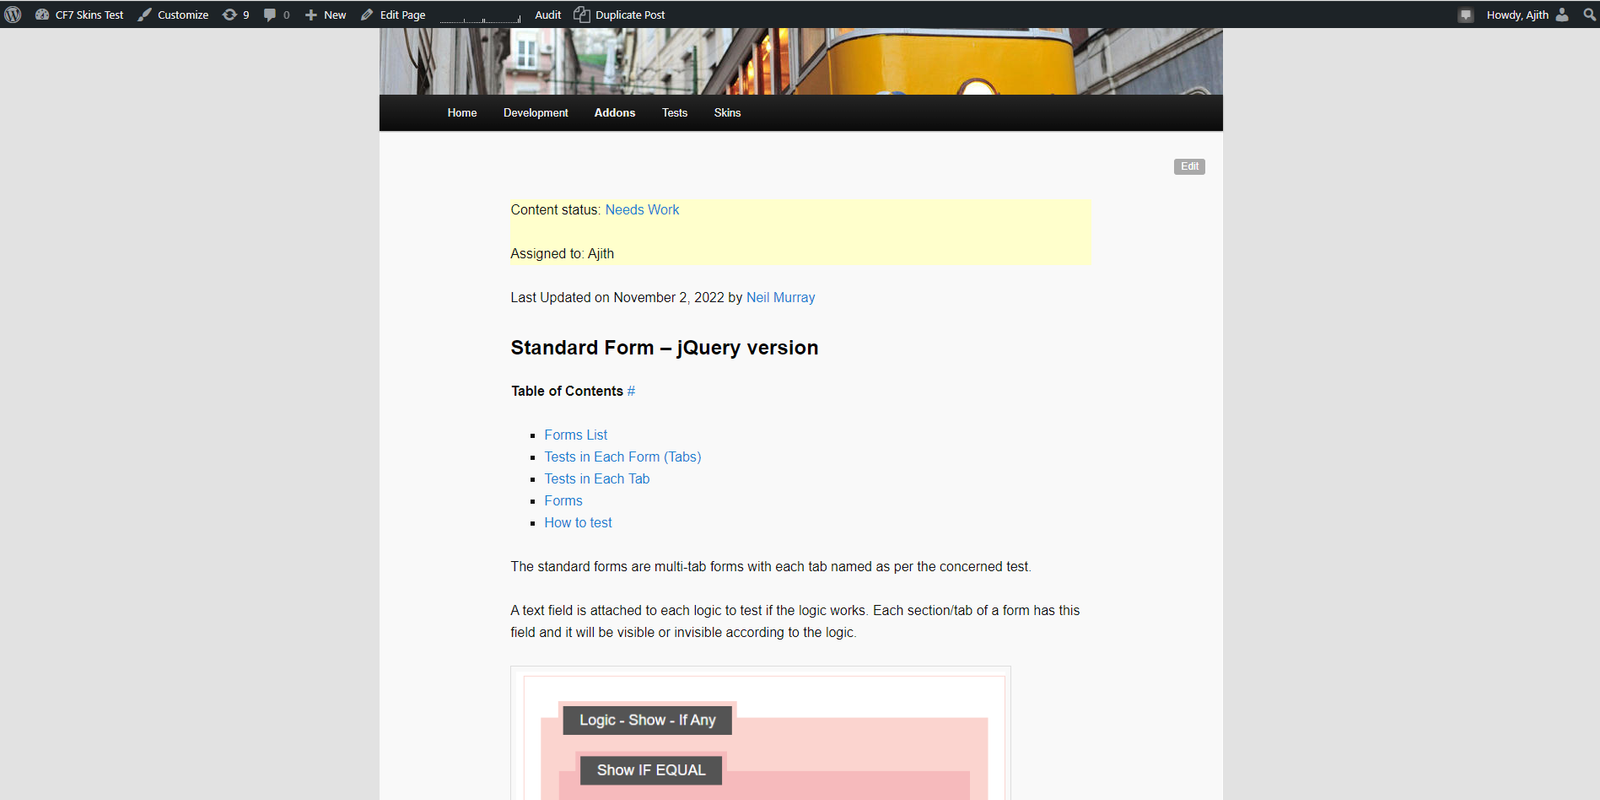Open the New content menu
The height and width of the screenshot is (800, 1600).
pyautogui.click(x=325, y=15)
